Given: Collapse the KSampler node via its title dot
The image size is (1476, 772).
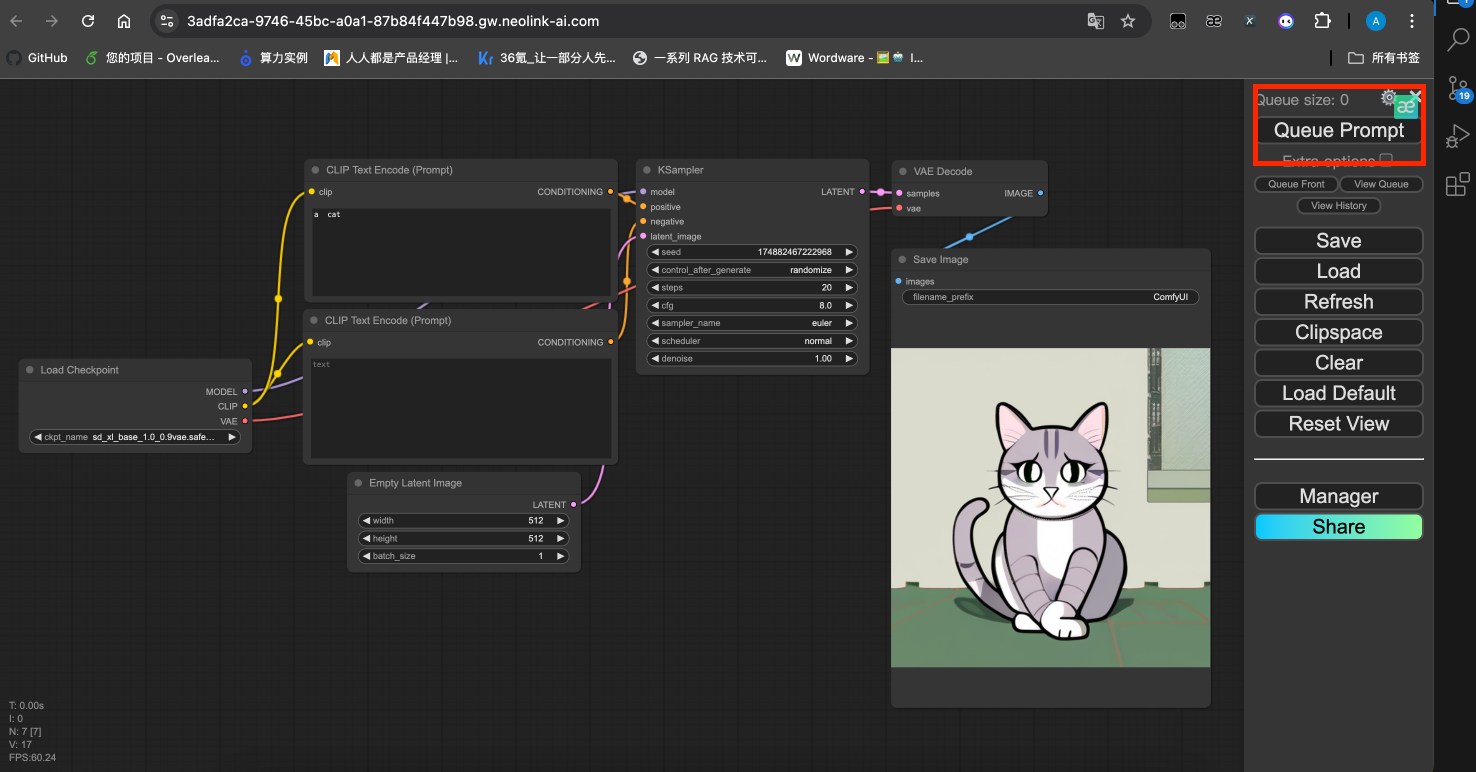Looking at the screenshot, I should (x=647, y=170).
